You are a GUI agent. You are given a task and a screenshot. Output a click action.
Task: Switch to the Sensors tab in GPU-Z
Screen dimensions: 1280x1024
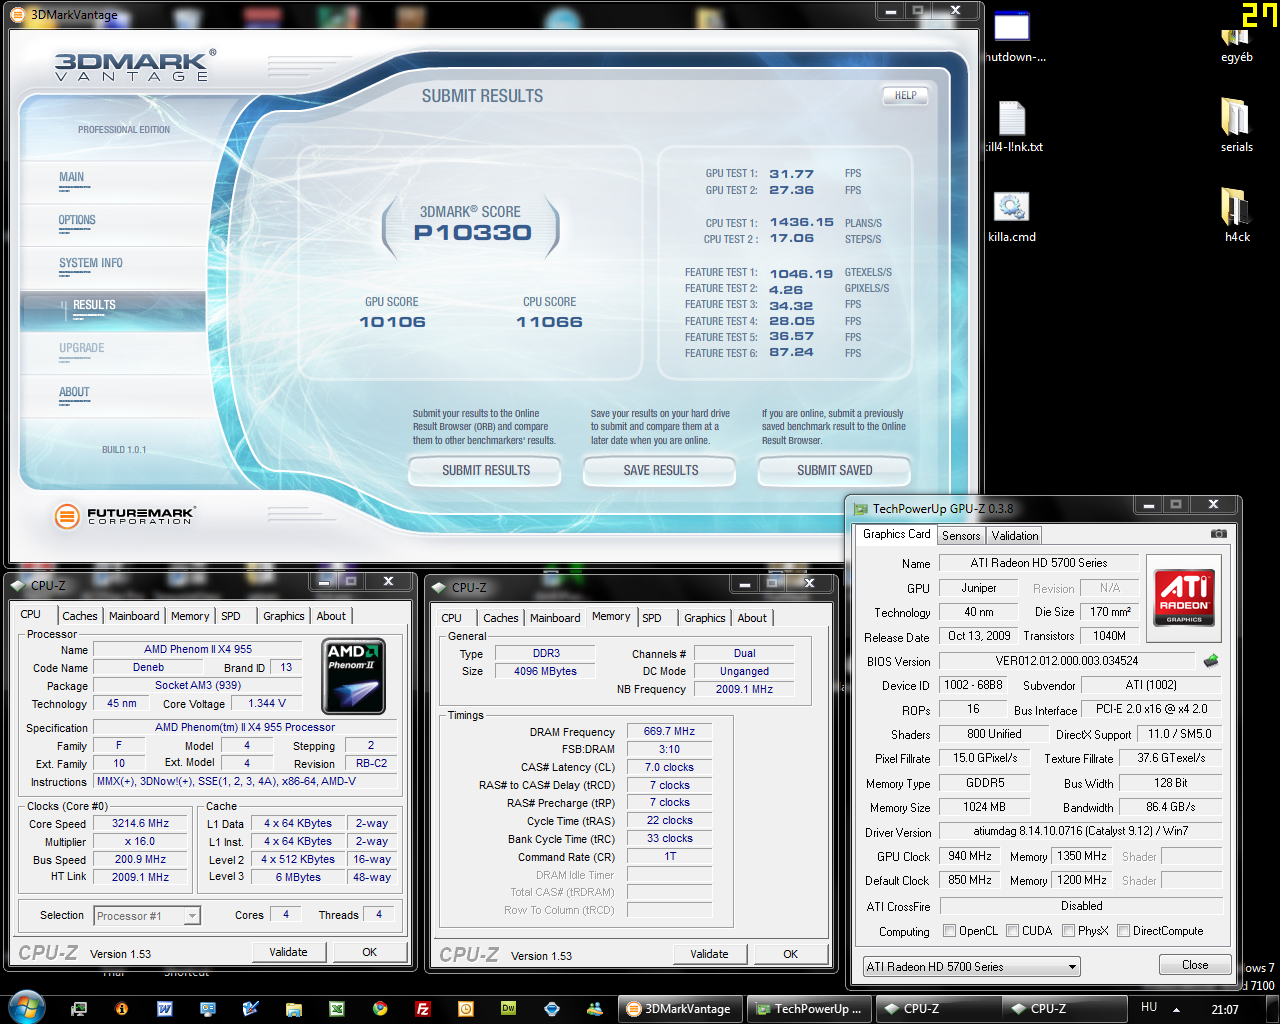961,536
